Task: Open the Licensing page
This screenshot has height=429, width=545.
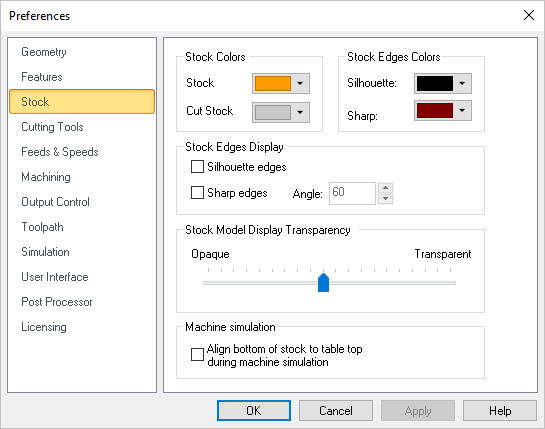Action: (44, 327)
